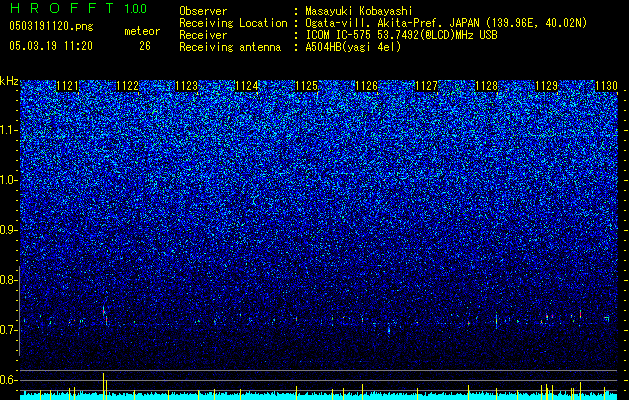Click the 1126 time marker
Image resolution: width=629 pixels, height=400 pixels.
coord(367,86)
